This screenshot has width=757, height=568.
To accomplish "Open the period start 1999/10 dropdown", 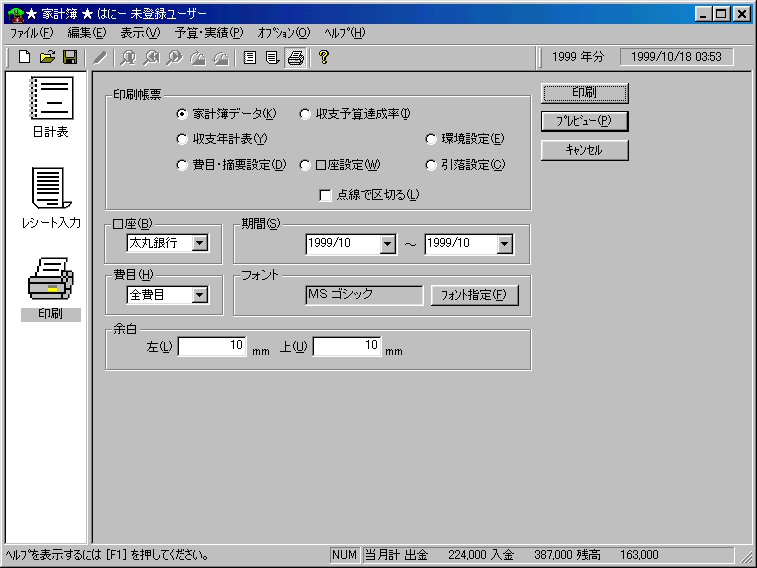I will click(387, 244).
